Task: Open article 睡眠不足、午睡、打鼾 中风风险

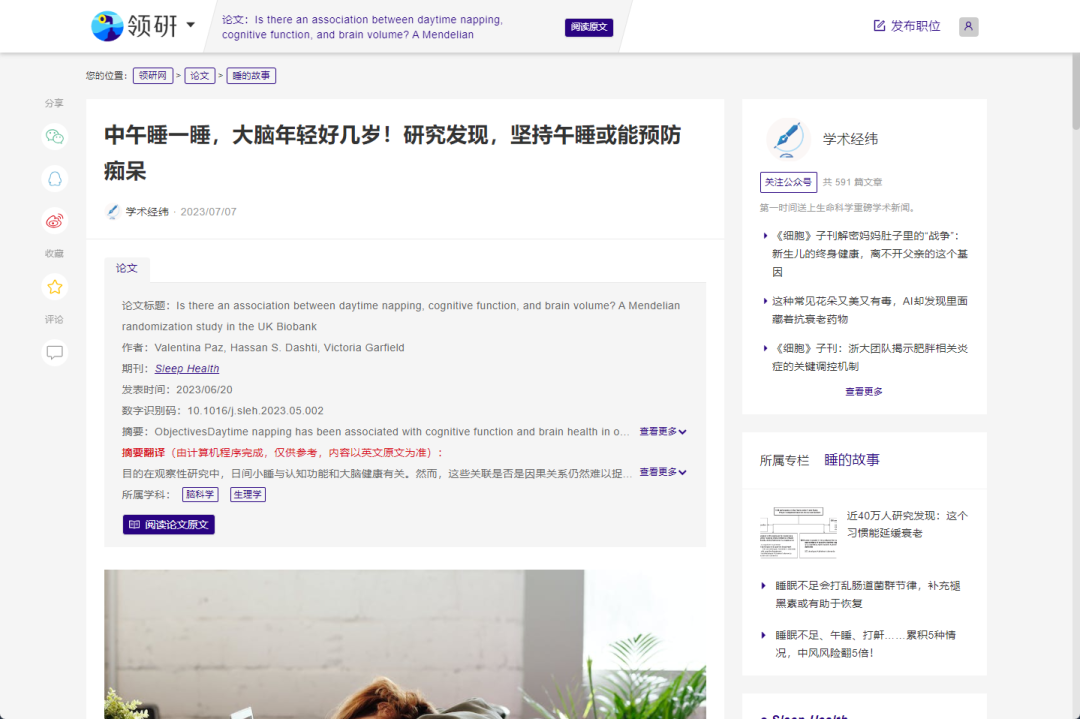Action: 866,644
